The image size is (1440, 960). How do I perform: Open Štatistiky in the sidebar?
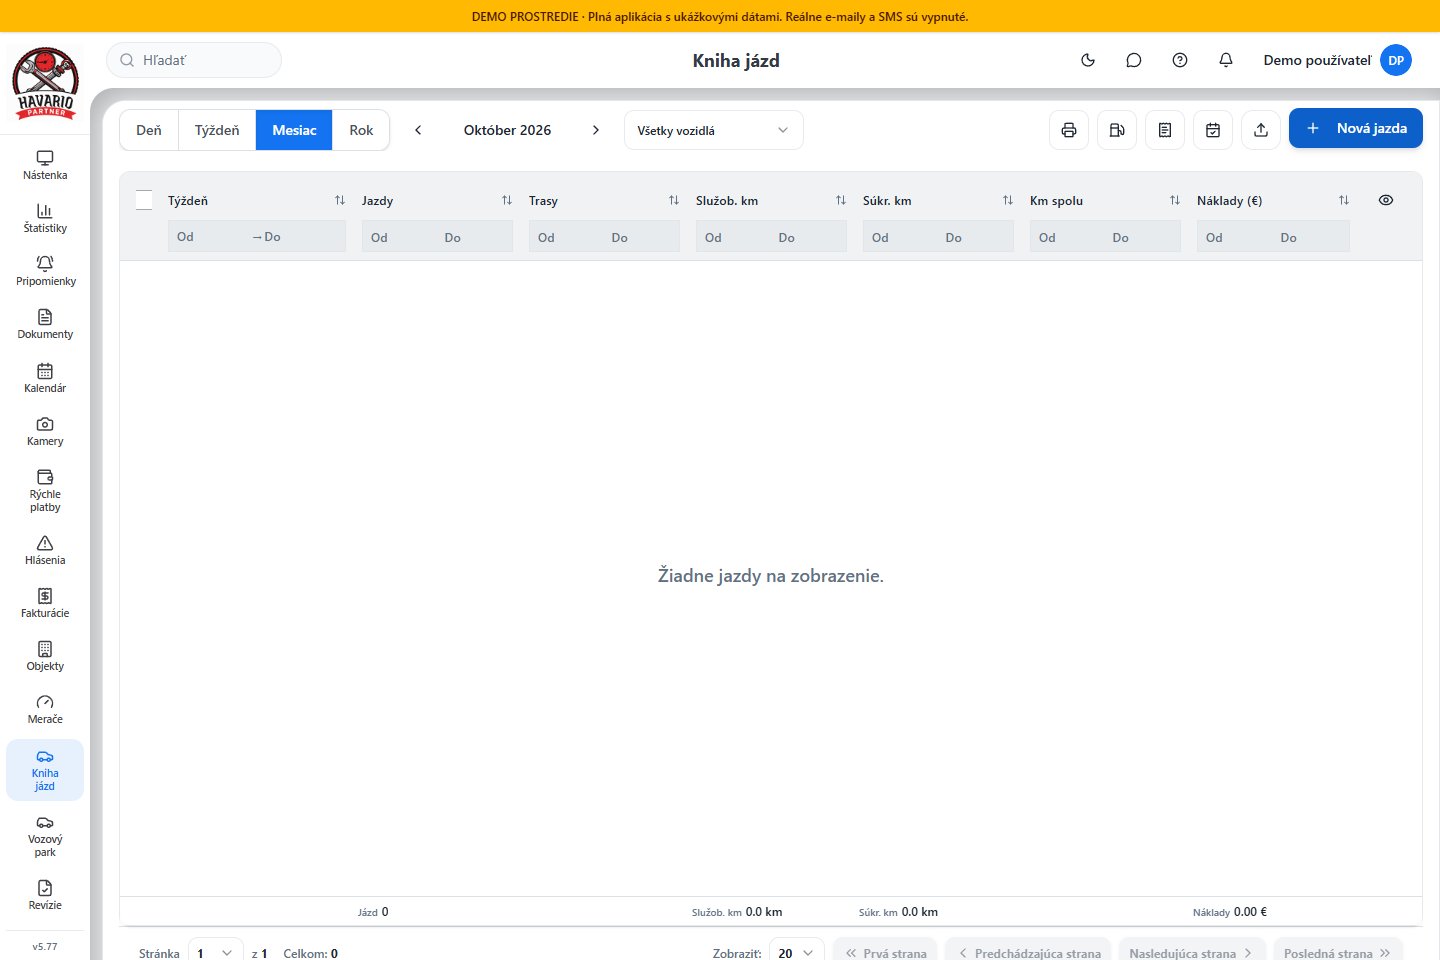[x=45, y=219]
